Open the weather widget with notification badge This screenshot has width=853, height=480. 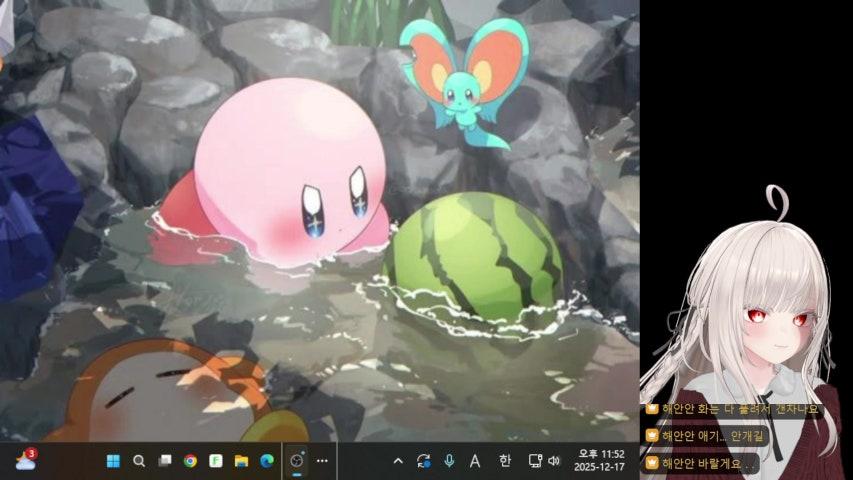[x=25, y=460]
